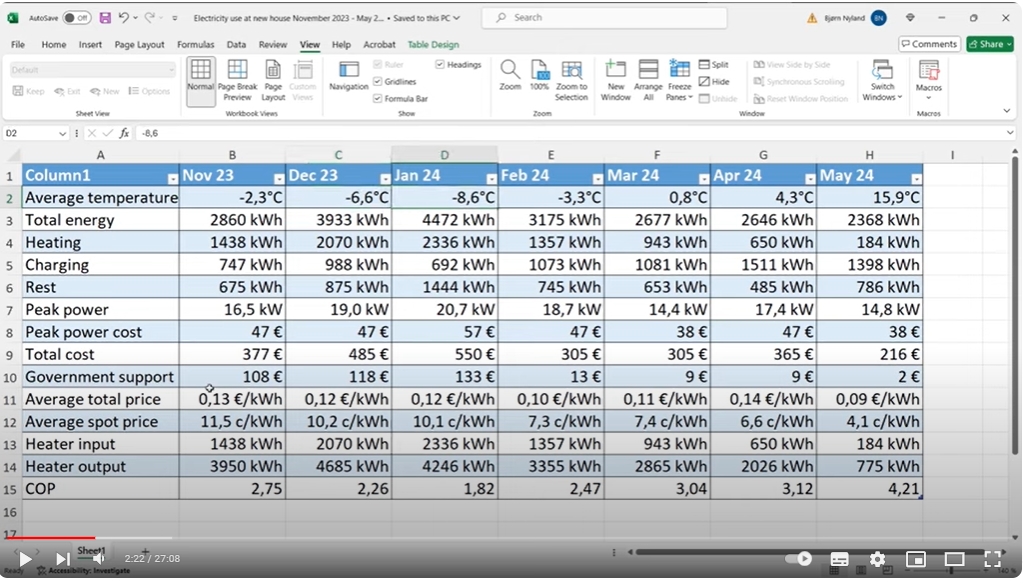Click the Share button
Image resolution: width=1023 pixels, height=583 pixels.
coord(989,44)
